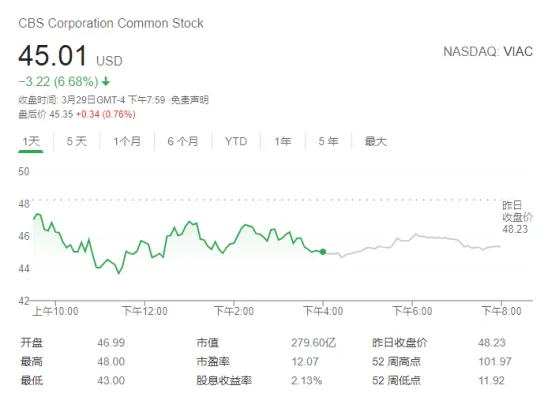Image resolution: width=549 pixels, height=409 pixels.
Task: Click the 盘后价 45.35 after-hours price
Action: [x=46, y=115]
